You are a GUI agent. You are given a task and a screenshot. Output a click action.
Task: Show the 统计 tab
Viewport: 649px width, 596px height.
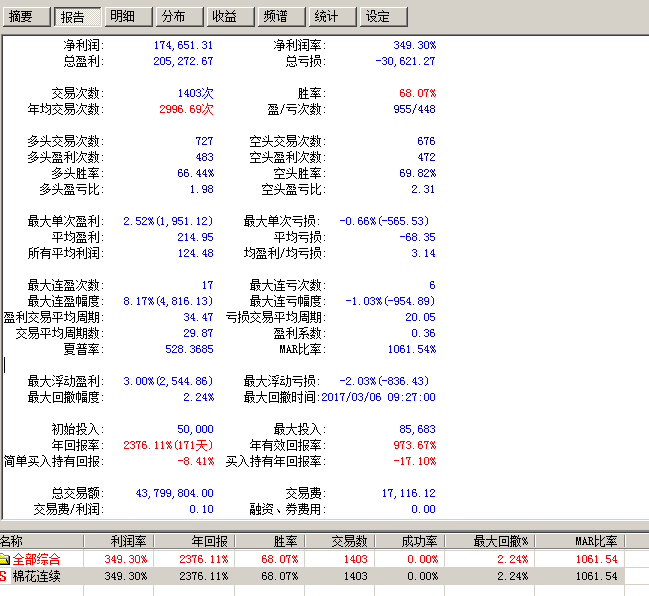pos(327,17)
